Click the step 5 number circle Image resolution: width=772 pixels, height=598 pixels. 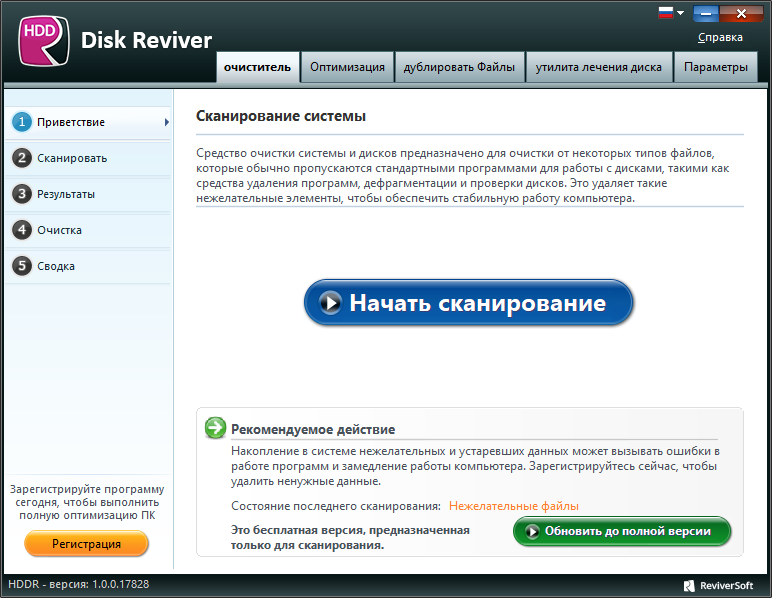[x=22, y=266]
